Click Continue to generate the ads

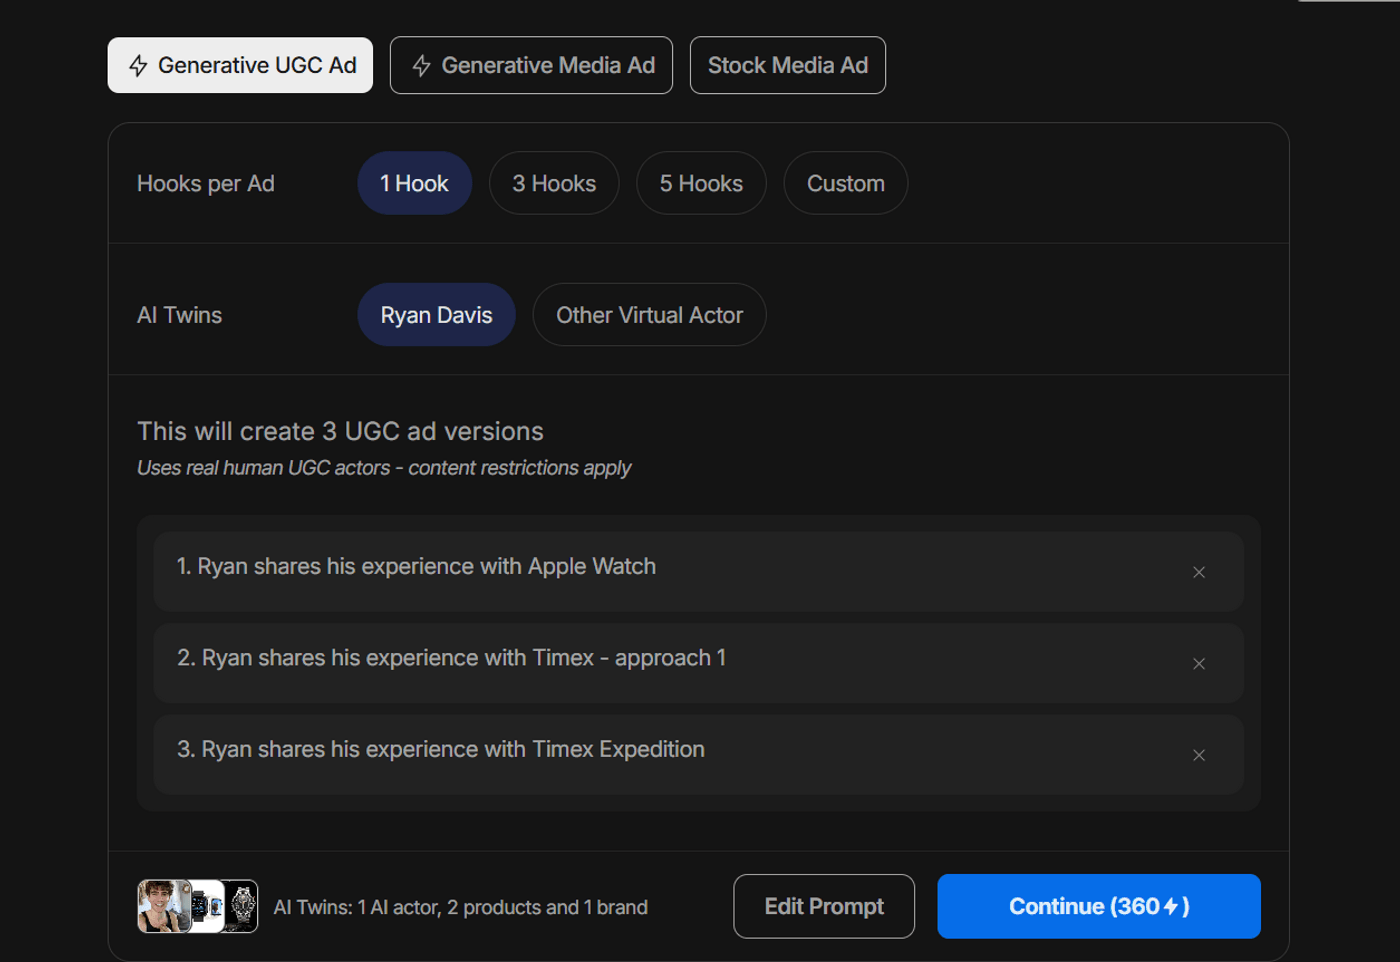click(1098, 906)
